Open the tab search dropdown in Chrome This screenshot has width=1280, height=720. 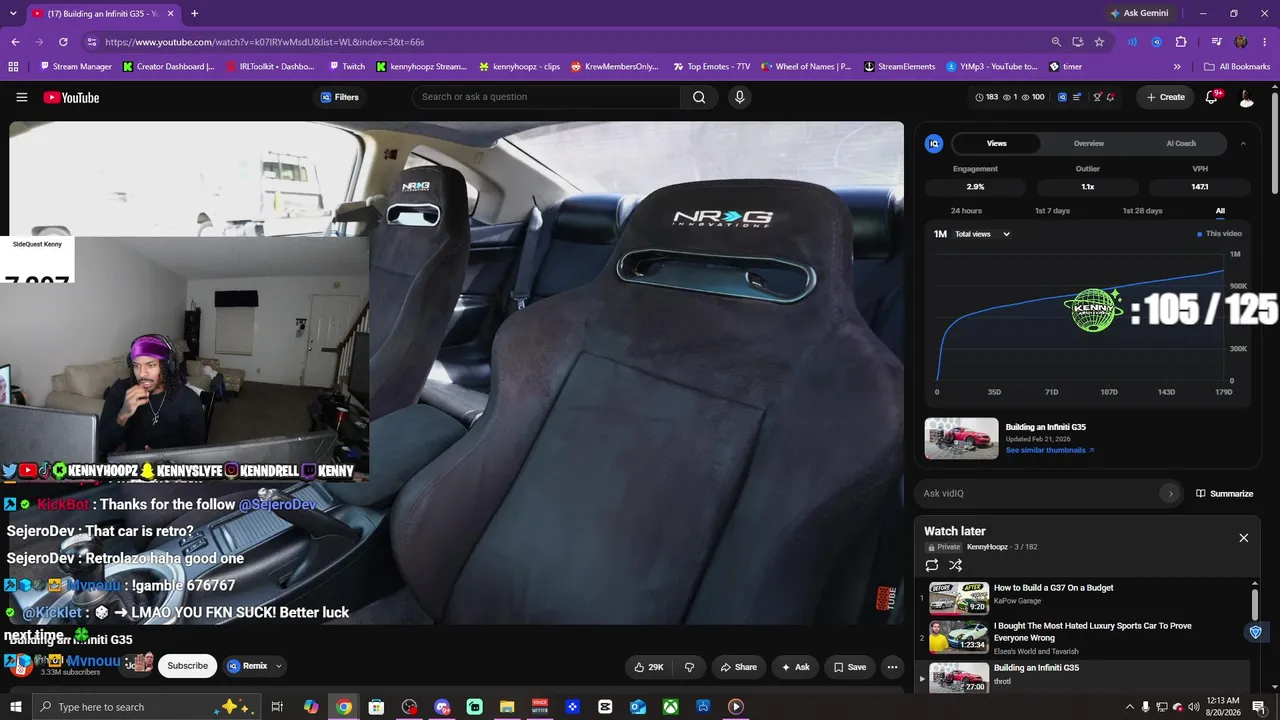tap(13, 13)
